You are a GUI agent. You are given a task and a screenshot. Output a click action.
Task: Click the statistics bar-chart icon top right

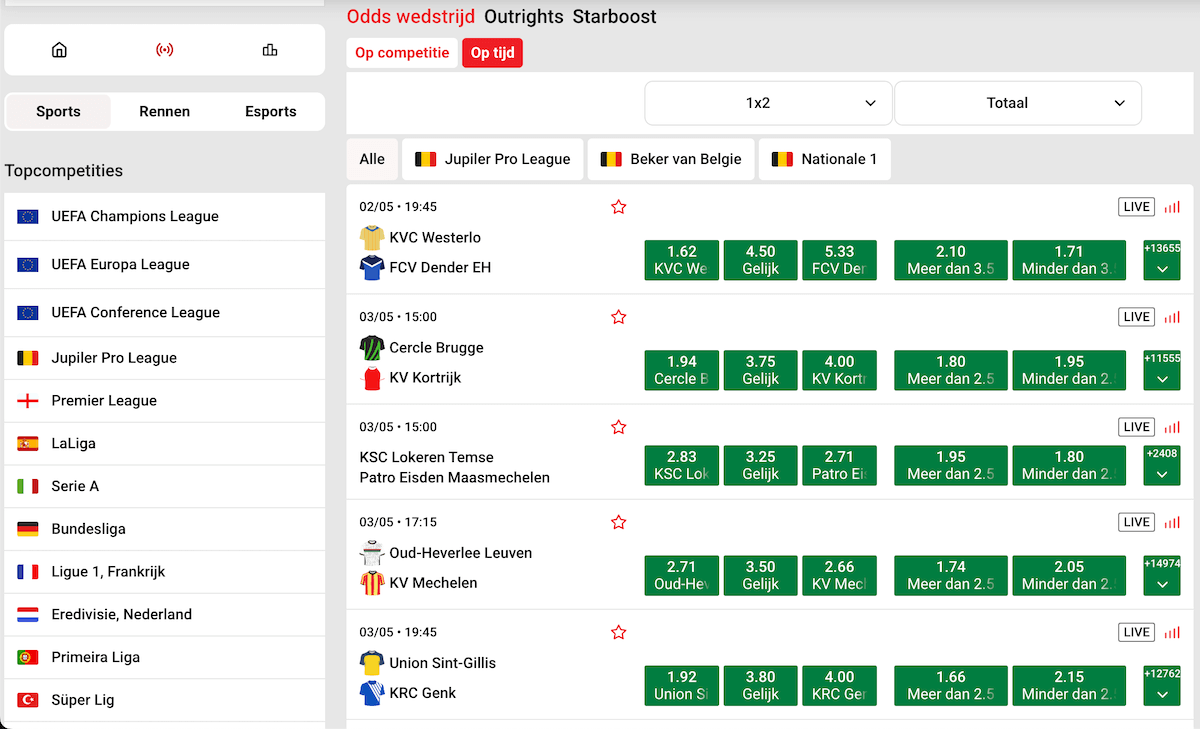pos(270,48)
